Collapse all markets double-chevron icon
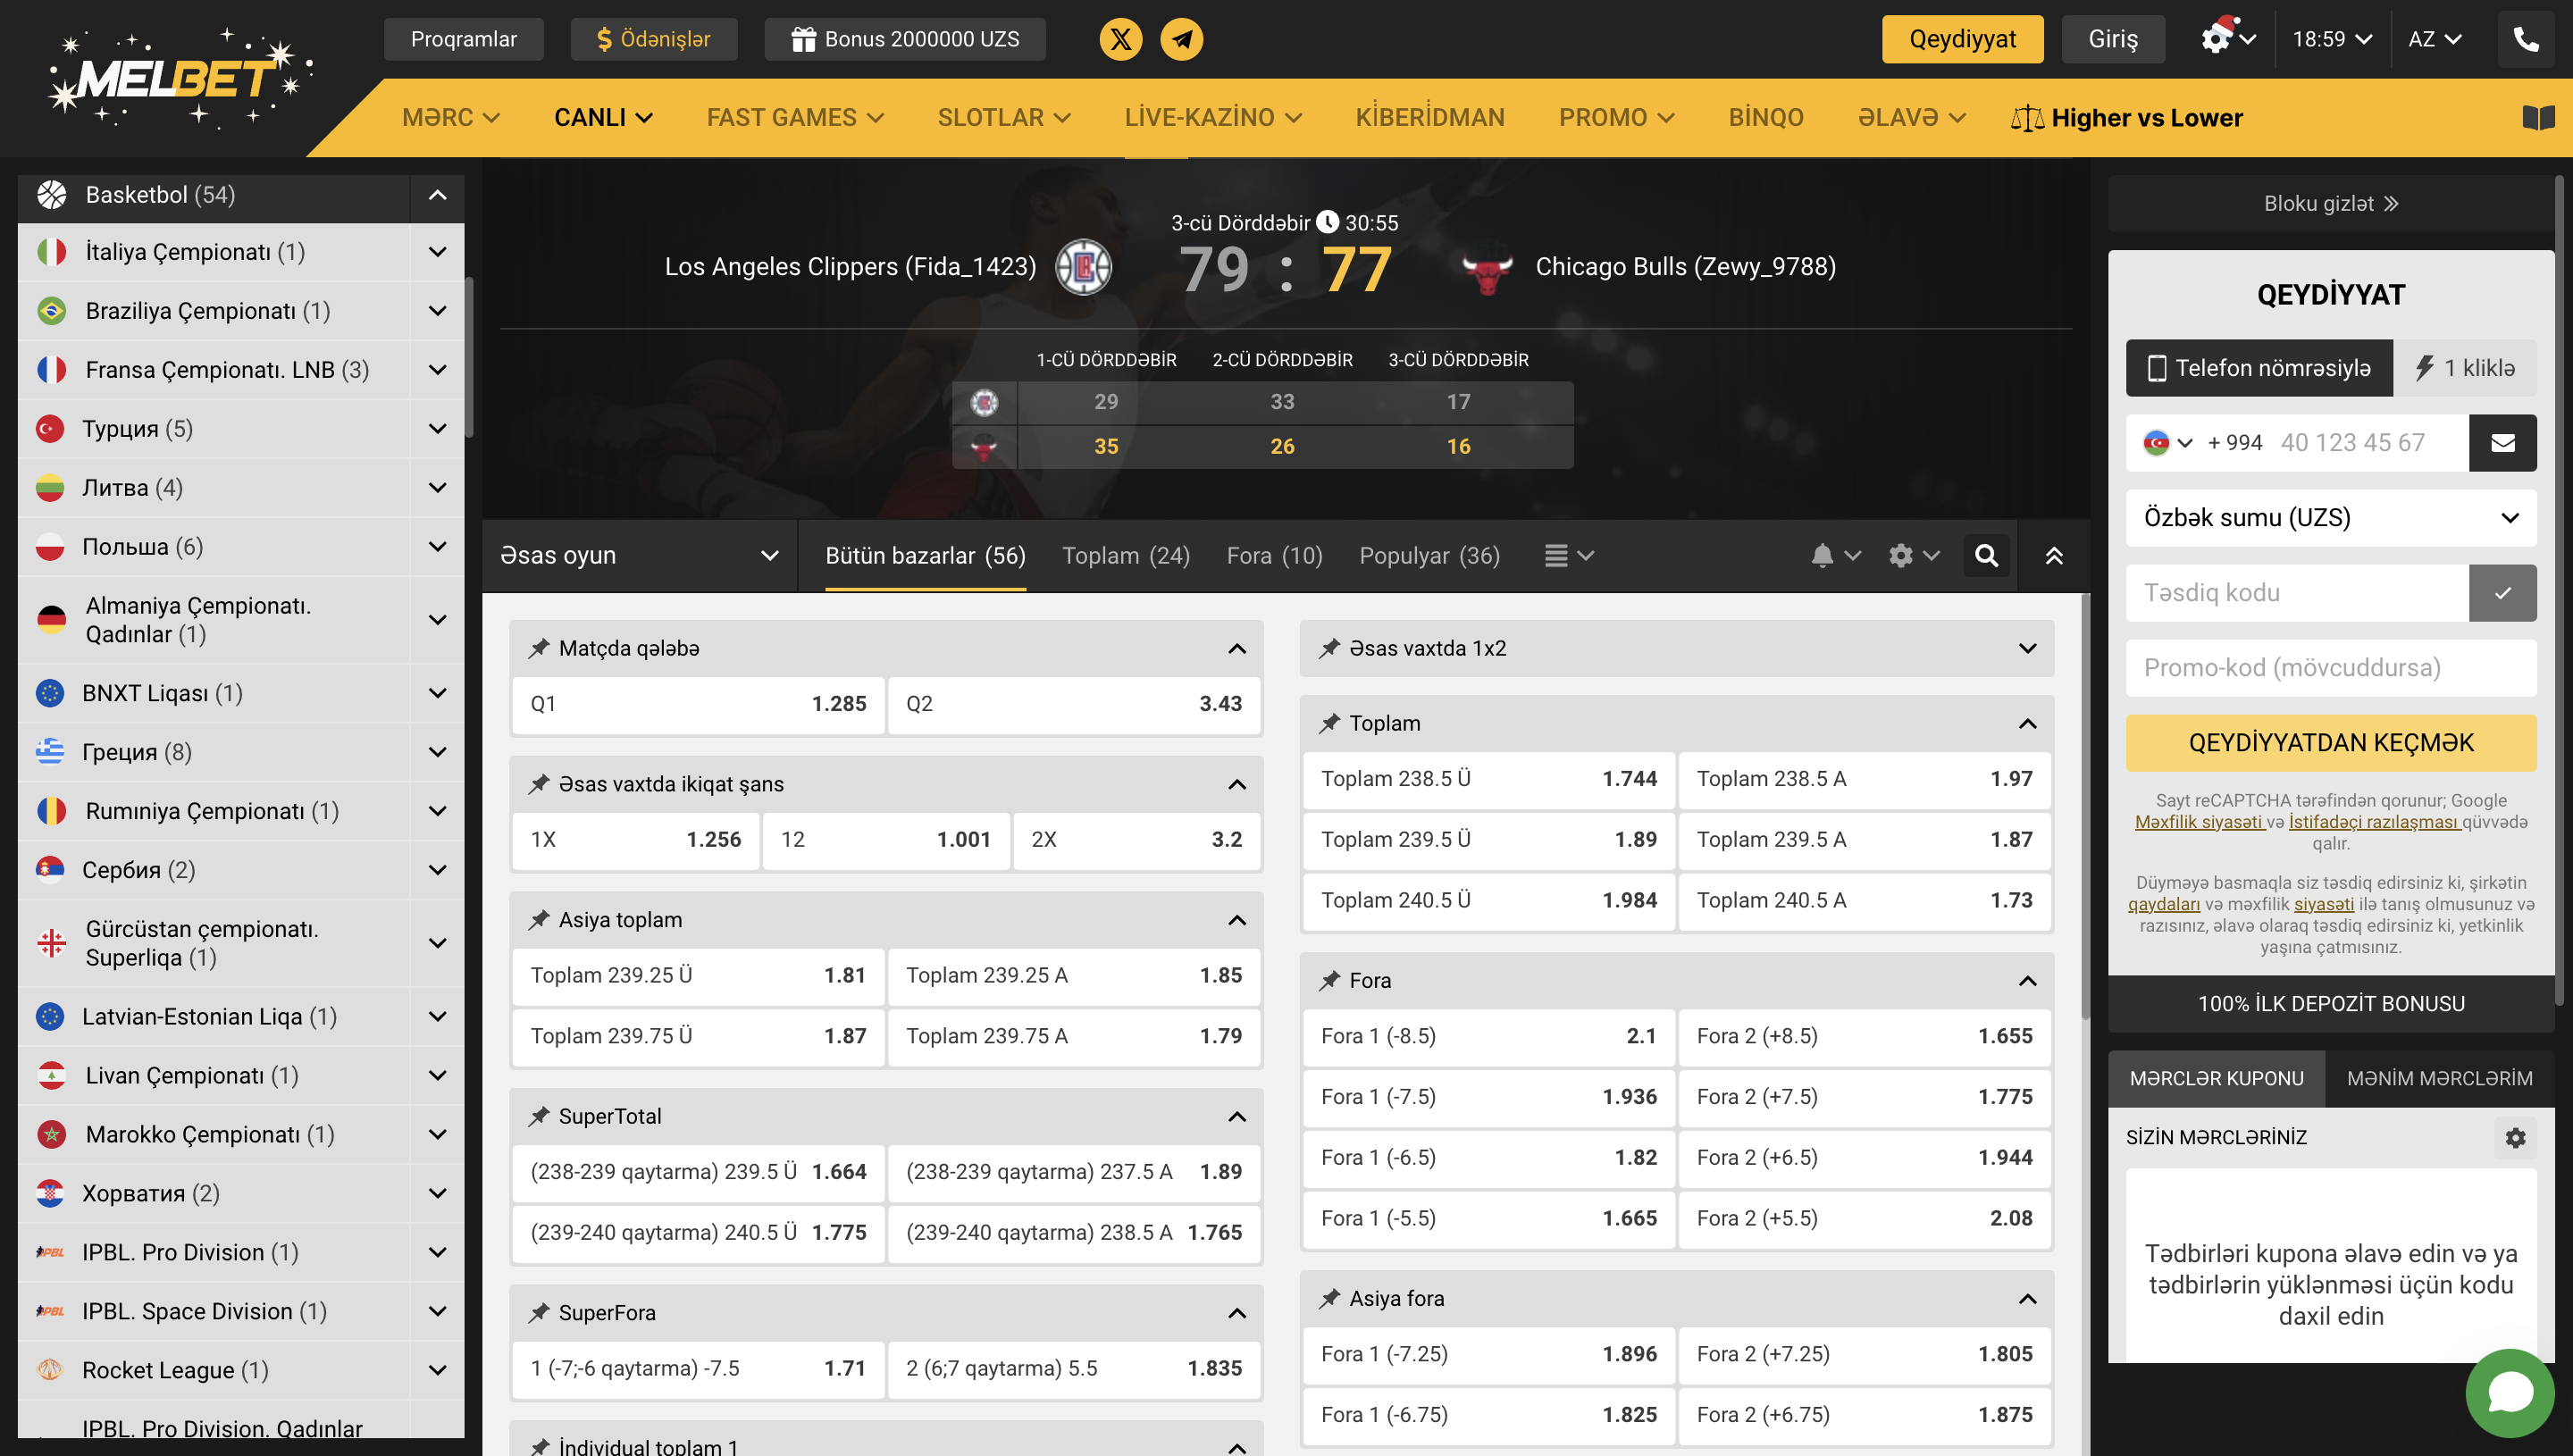 coord(2053,555)
